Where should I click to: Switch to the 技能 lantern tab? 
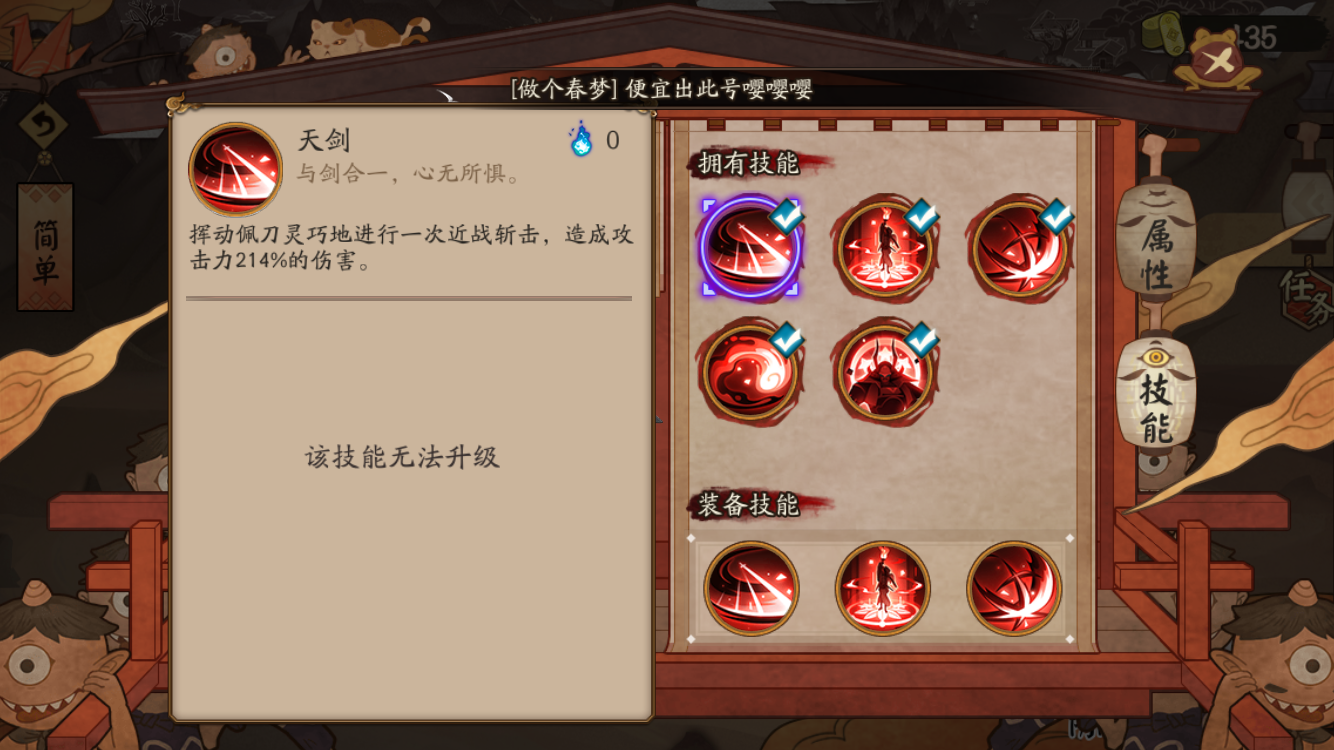(x=1156, y=393)
